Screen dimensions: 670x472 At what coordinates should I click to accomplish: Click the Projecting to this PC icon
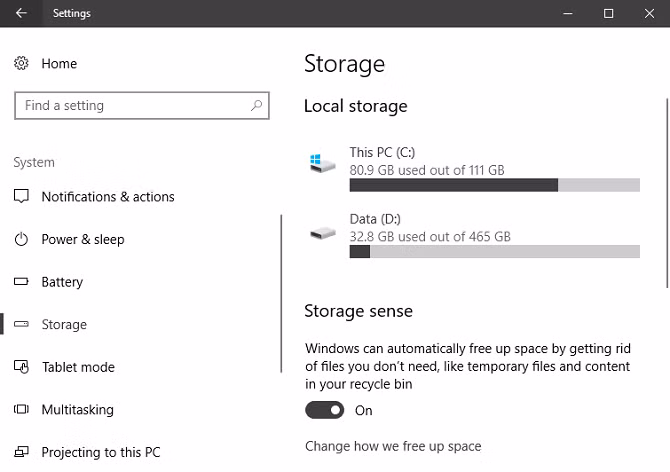22,452
